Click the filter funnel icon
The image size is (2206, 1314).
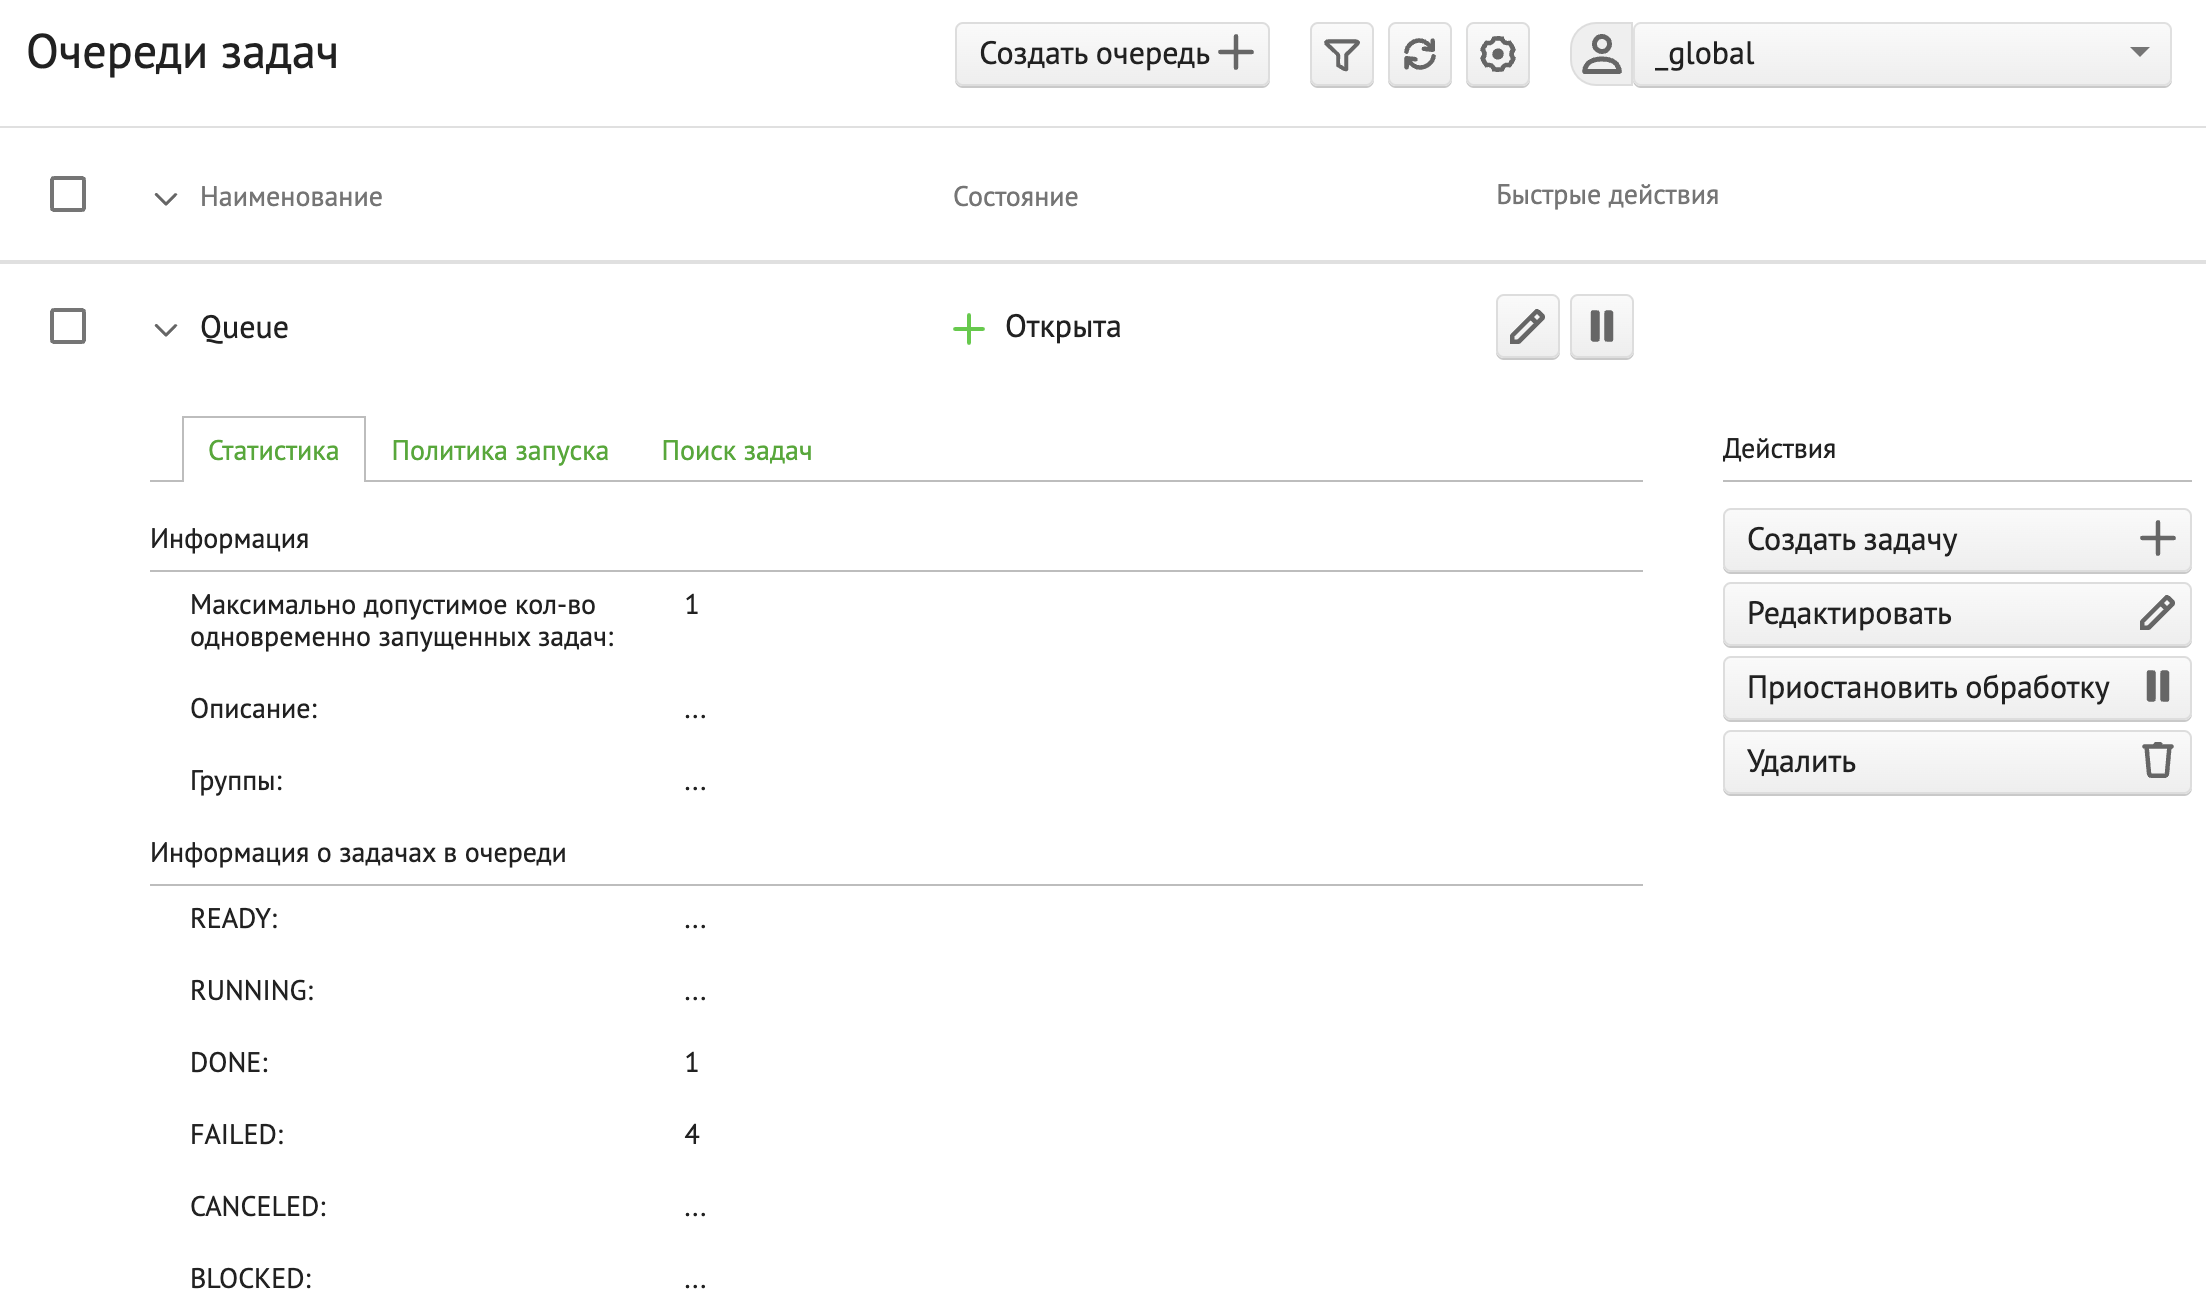pyautogui.click(x=1341, y=55)
